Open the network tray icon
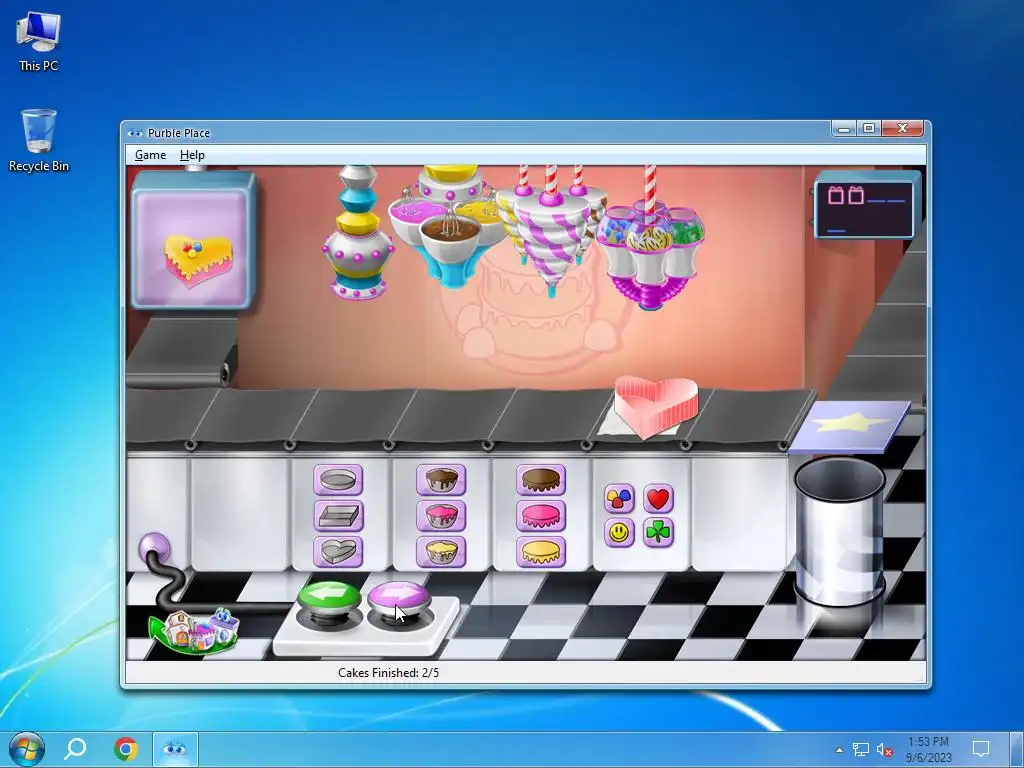The width and height of the screenshot is (1024, 768). coord(861,750)
